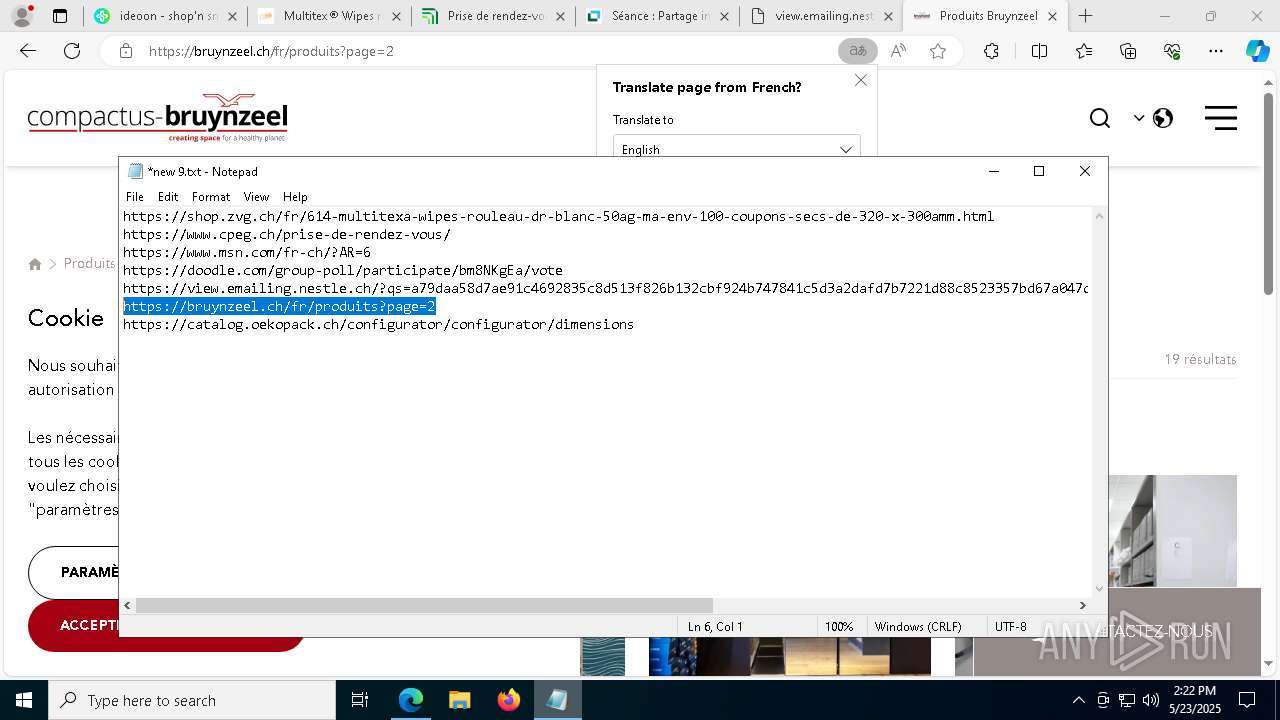Close the ideoon shop tab

(x=233, y=16)
